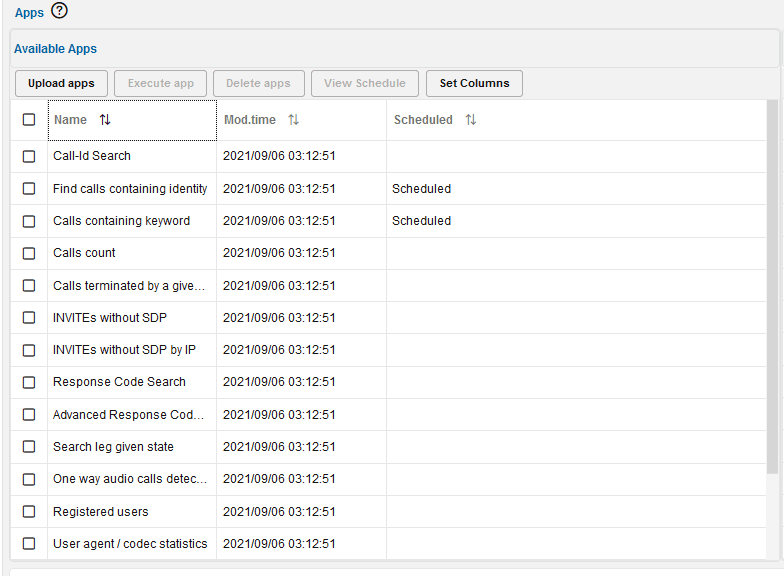Click the Execute app button
784x576 pixels.
(x=160, y=84)
